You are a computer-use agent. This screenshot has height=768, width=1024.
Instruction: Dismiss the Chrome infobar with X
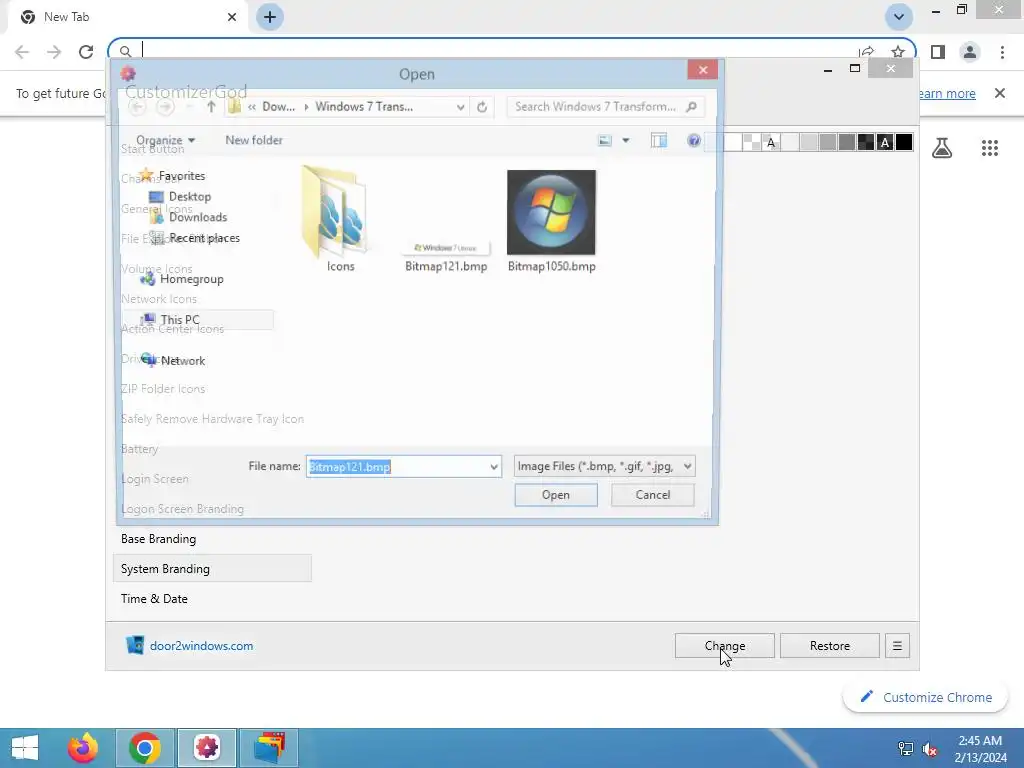point(1000,93)
